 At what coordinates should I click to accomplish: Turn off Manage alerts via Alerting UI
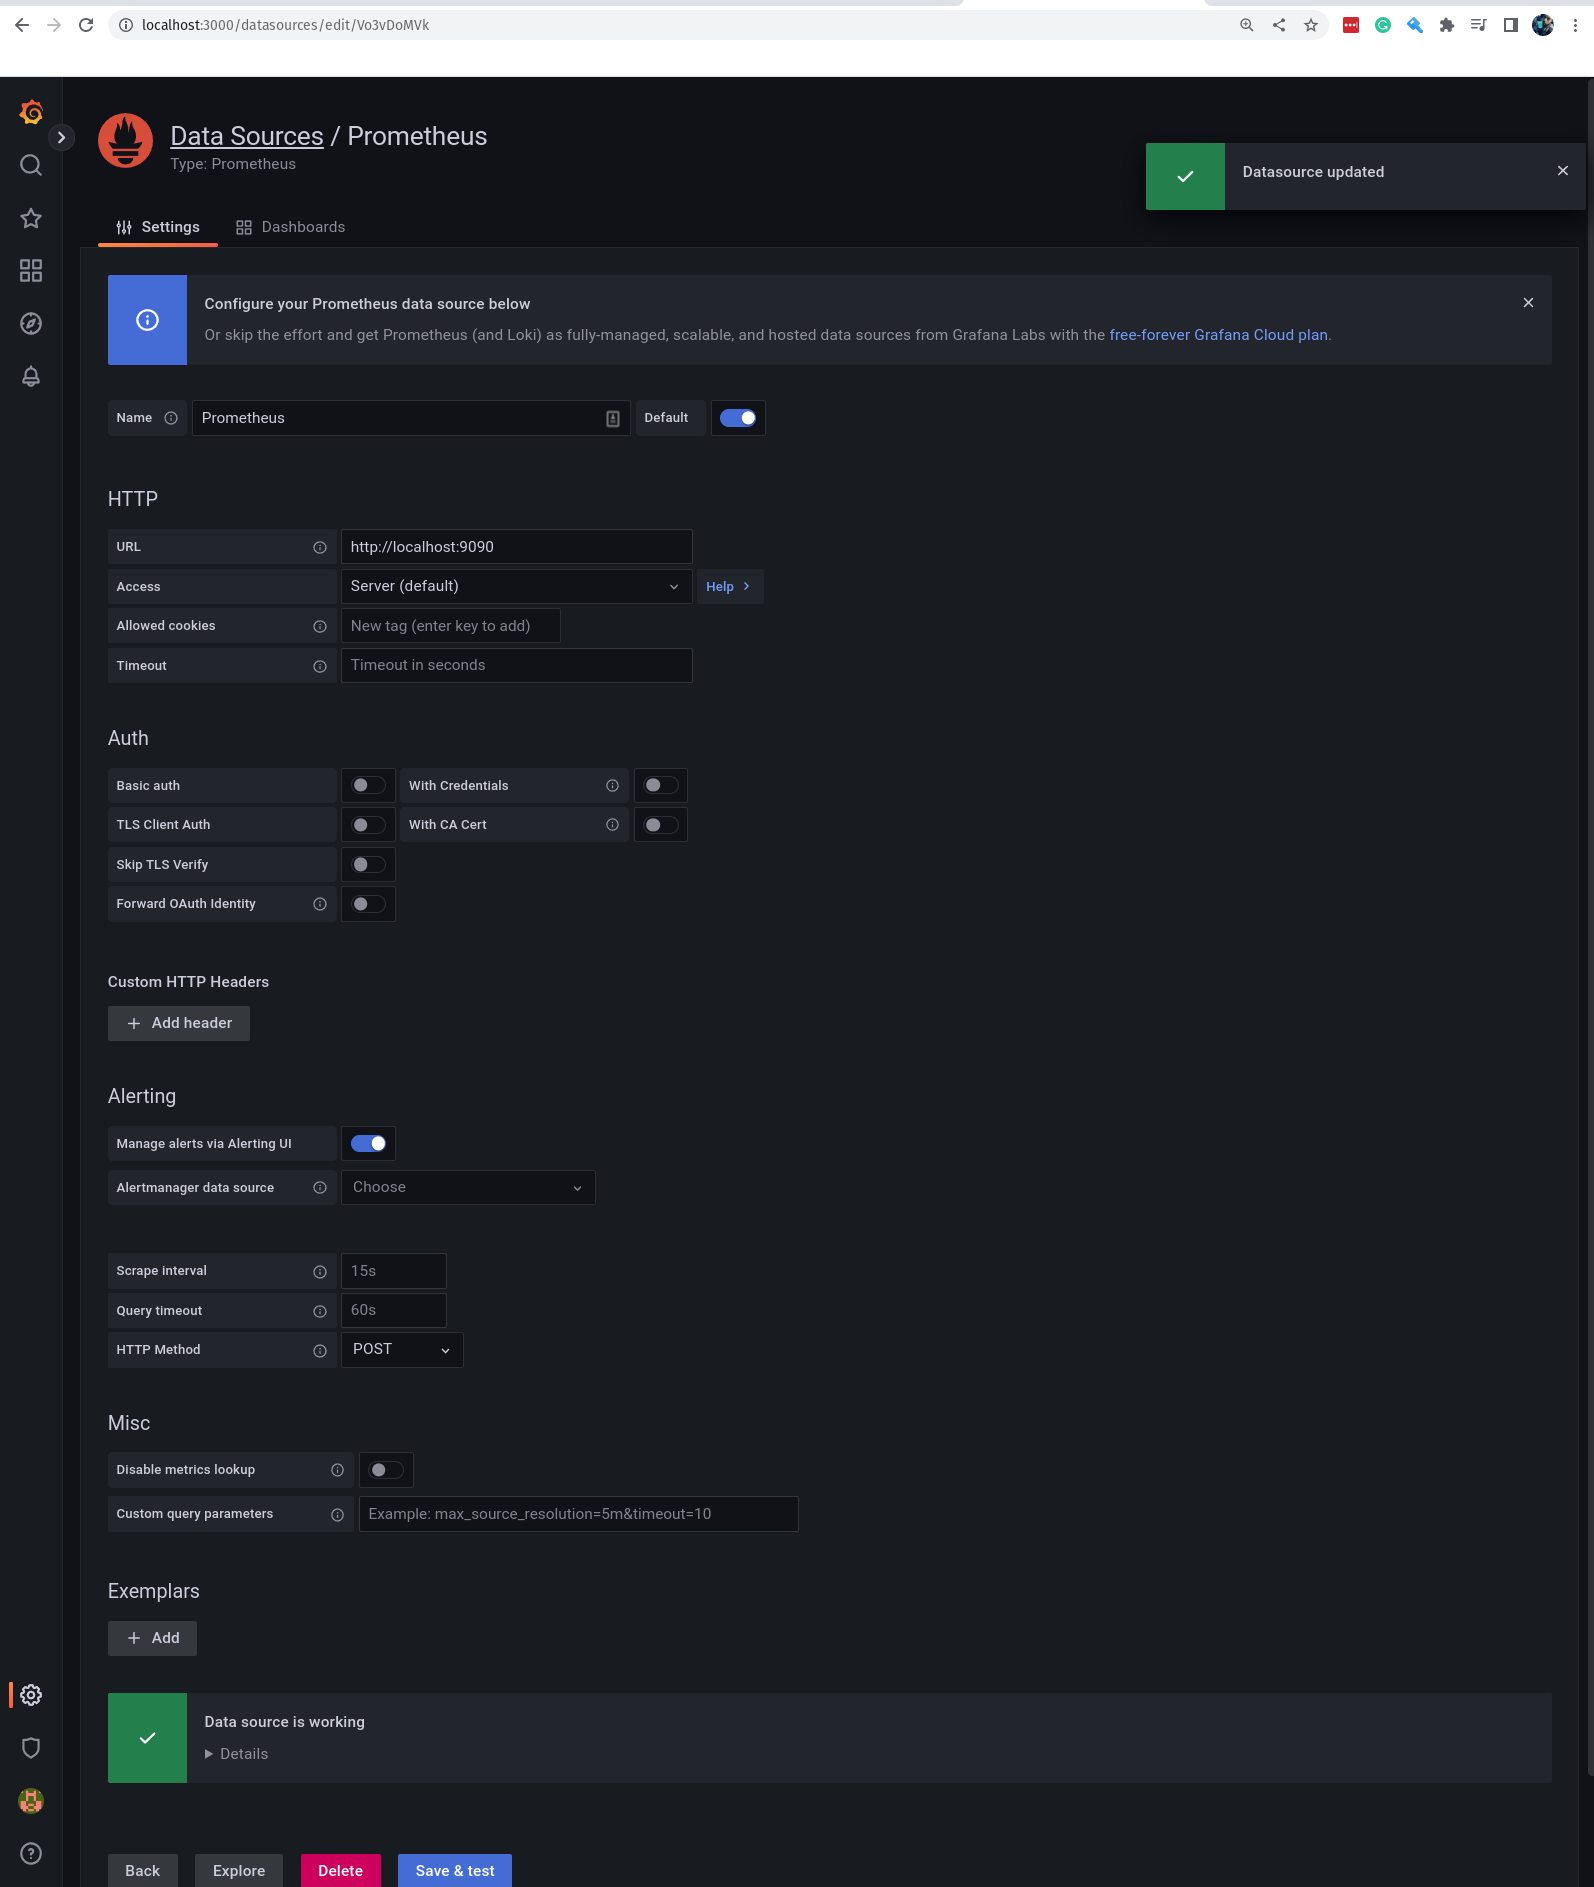tap(368, 1143)
